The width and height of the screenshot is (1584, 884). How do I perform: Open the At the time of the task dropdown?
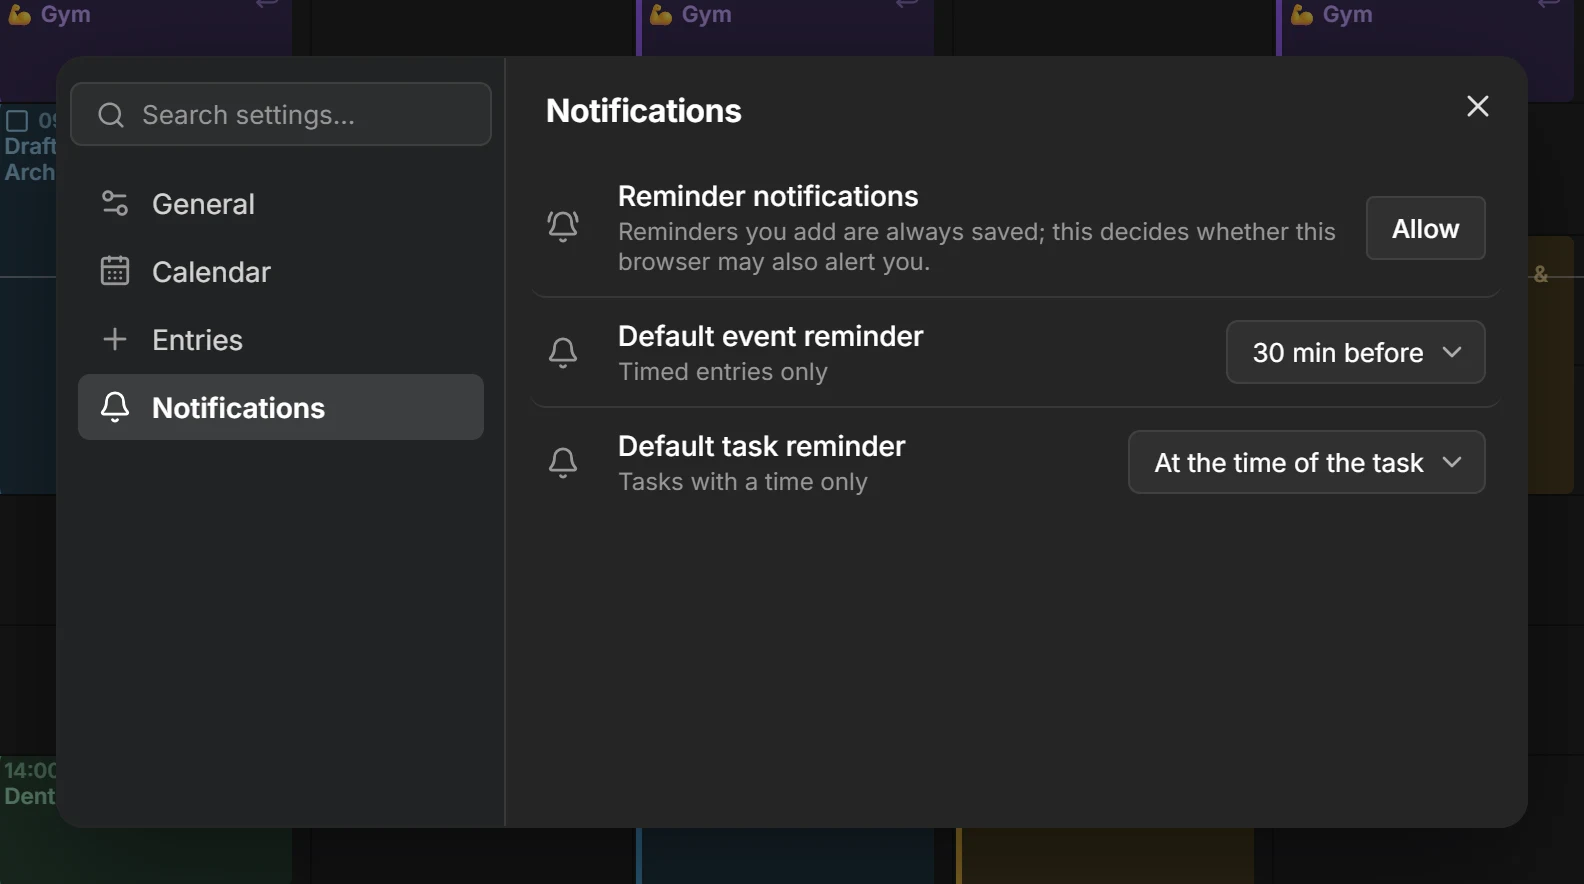pyautogui.click(x=1306, y=462)
